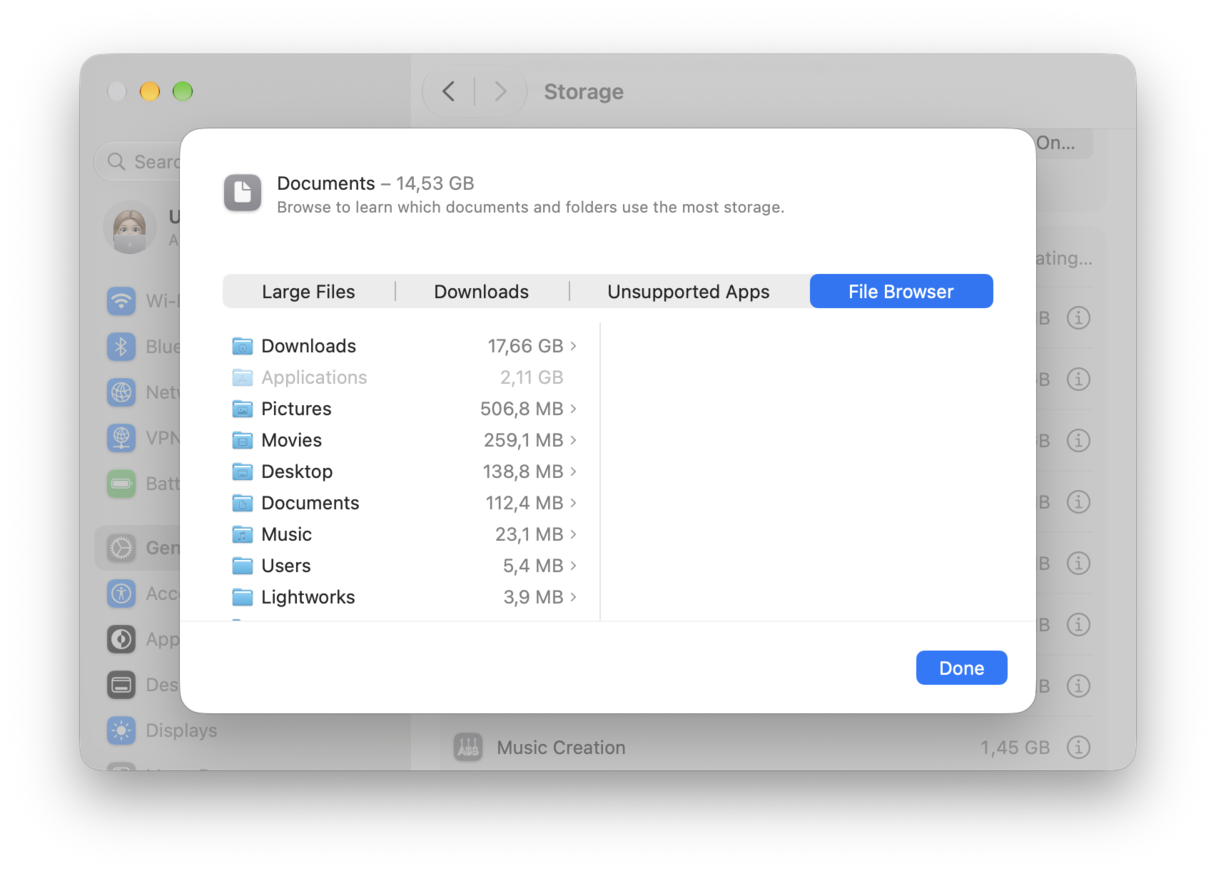Expand the Pictures folder chevron

(x=573, y=409)
